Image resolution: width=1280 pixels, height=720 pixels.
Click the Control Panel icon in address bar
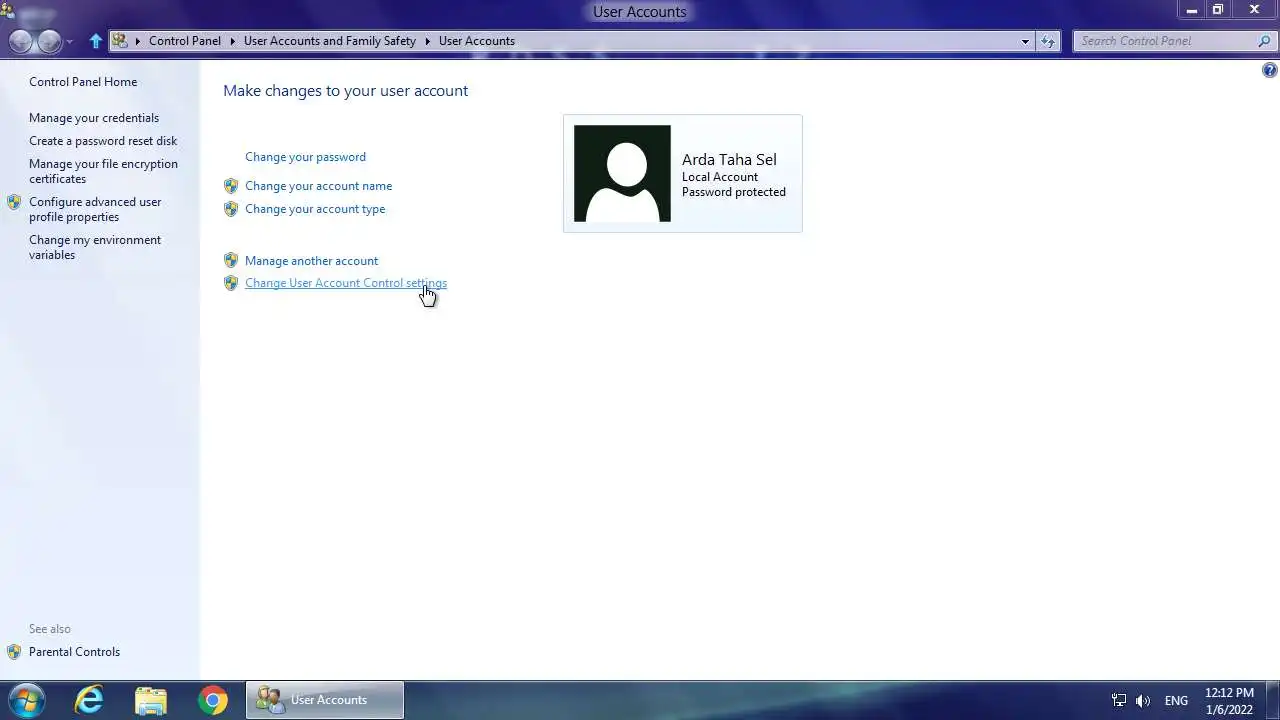click(x=120, y=41)
